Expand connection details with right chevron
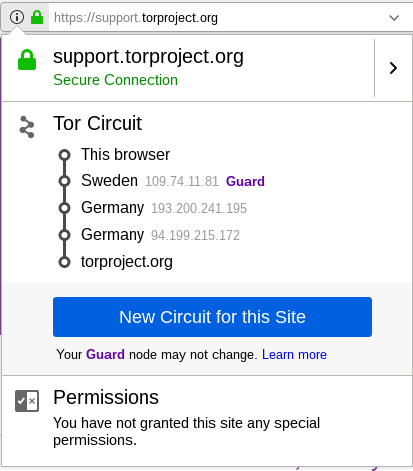 coord(394,68)
